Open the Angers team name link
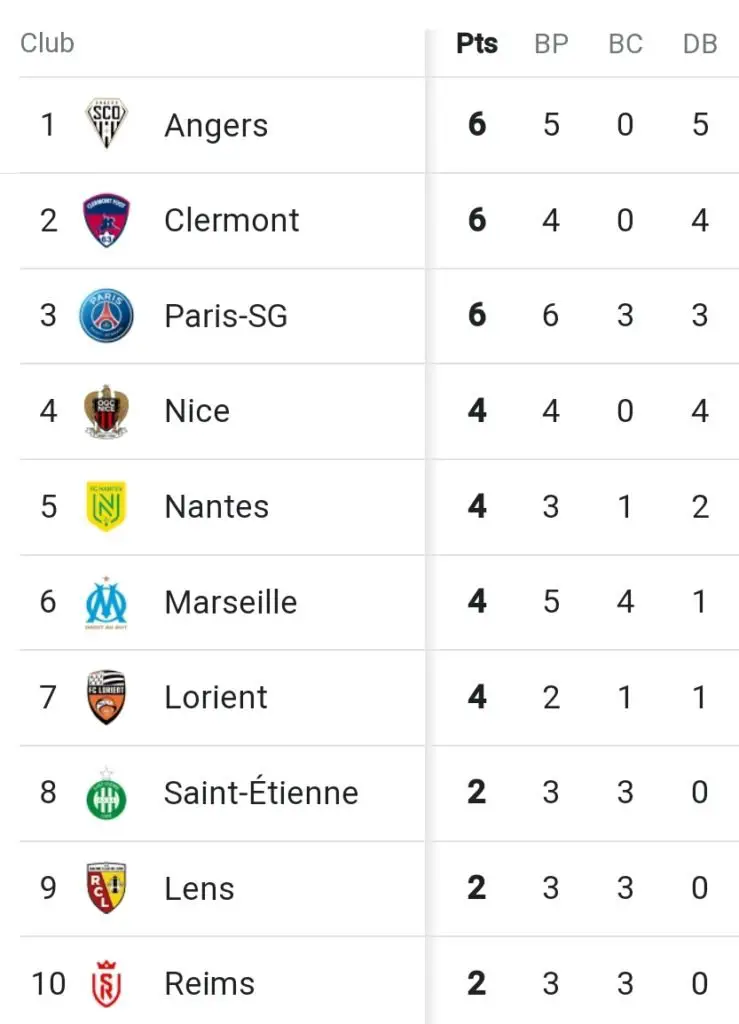This screenshot has height=1024, width=739. [x=216, y=126]
